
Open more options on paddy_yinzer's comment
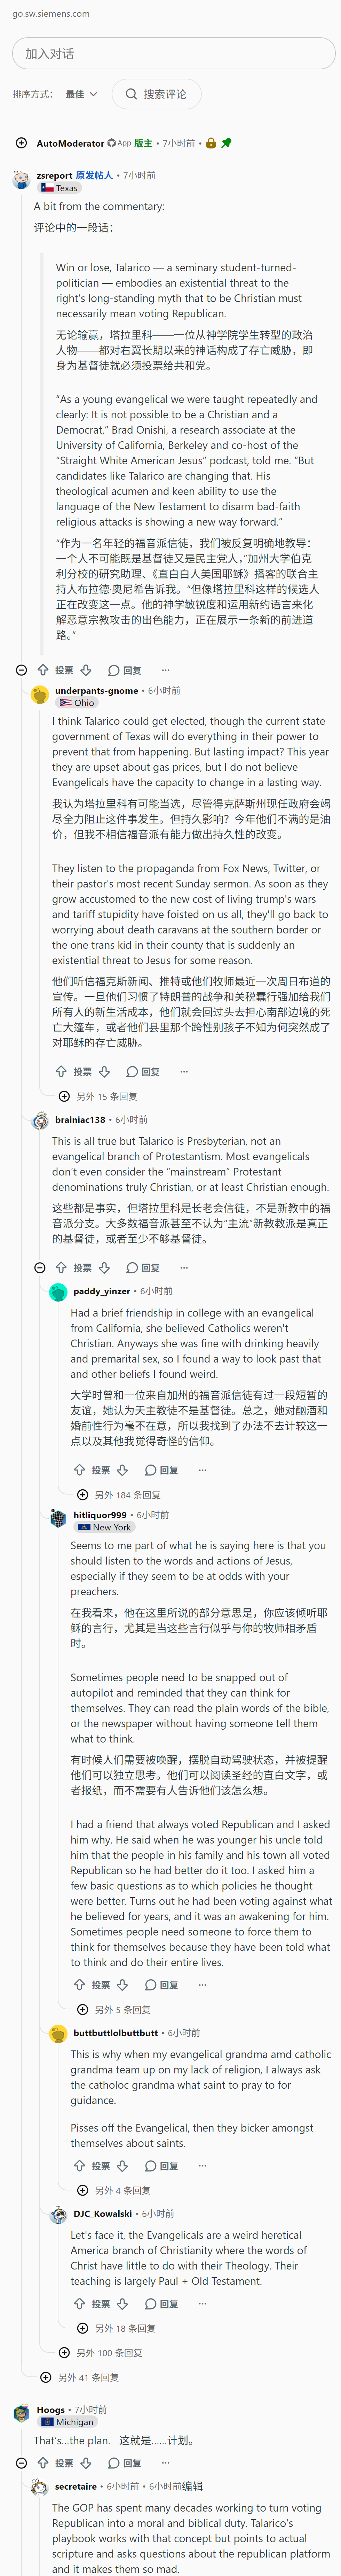(202, 1469)
